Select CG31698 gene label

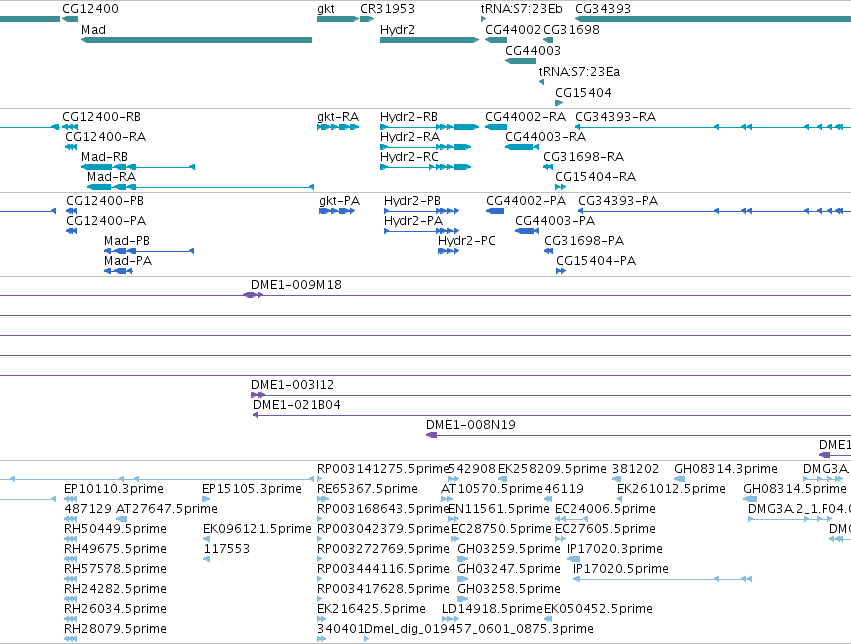571,30
